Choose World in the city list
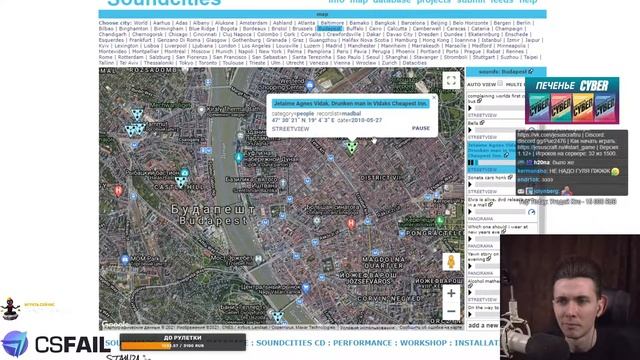The width and height of the screenshot is (640, 360). 140,23
